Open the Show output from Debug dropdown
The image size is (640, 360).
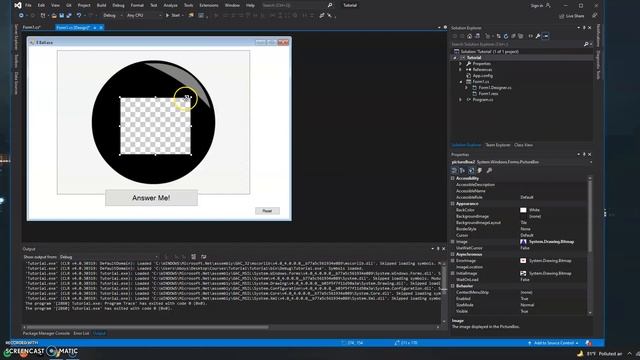coord(109,257)
